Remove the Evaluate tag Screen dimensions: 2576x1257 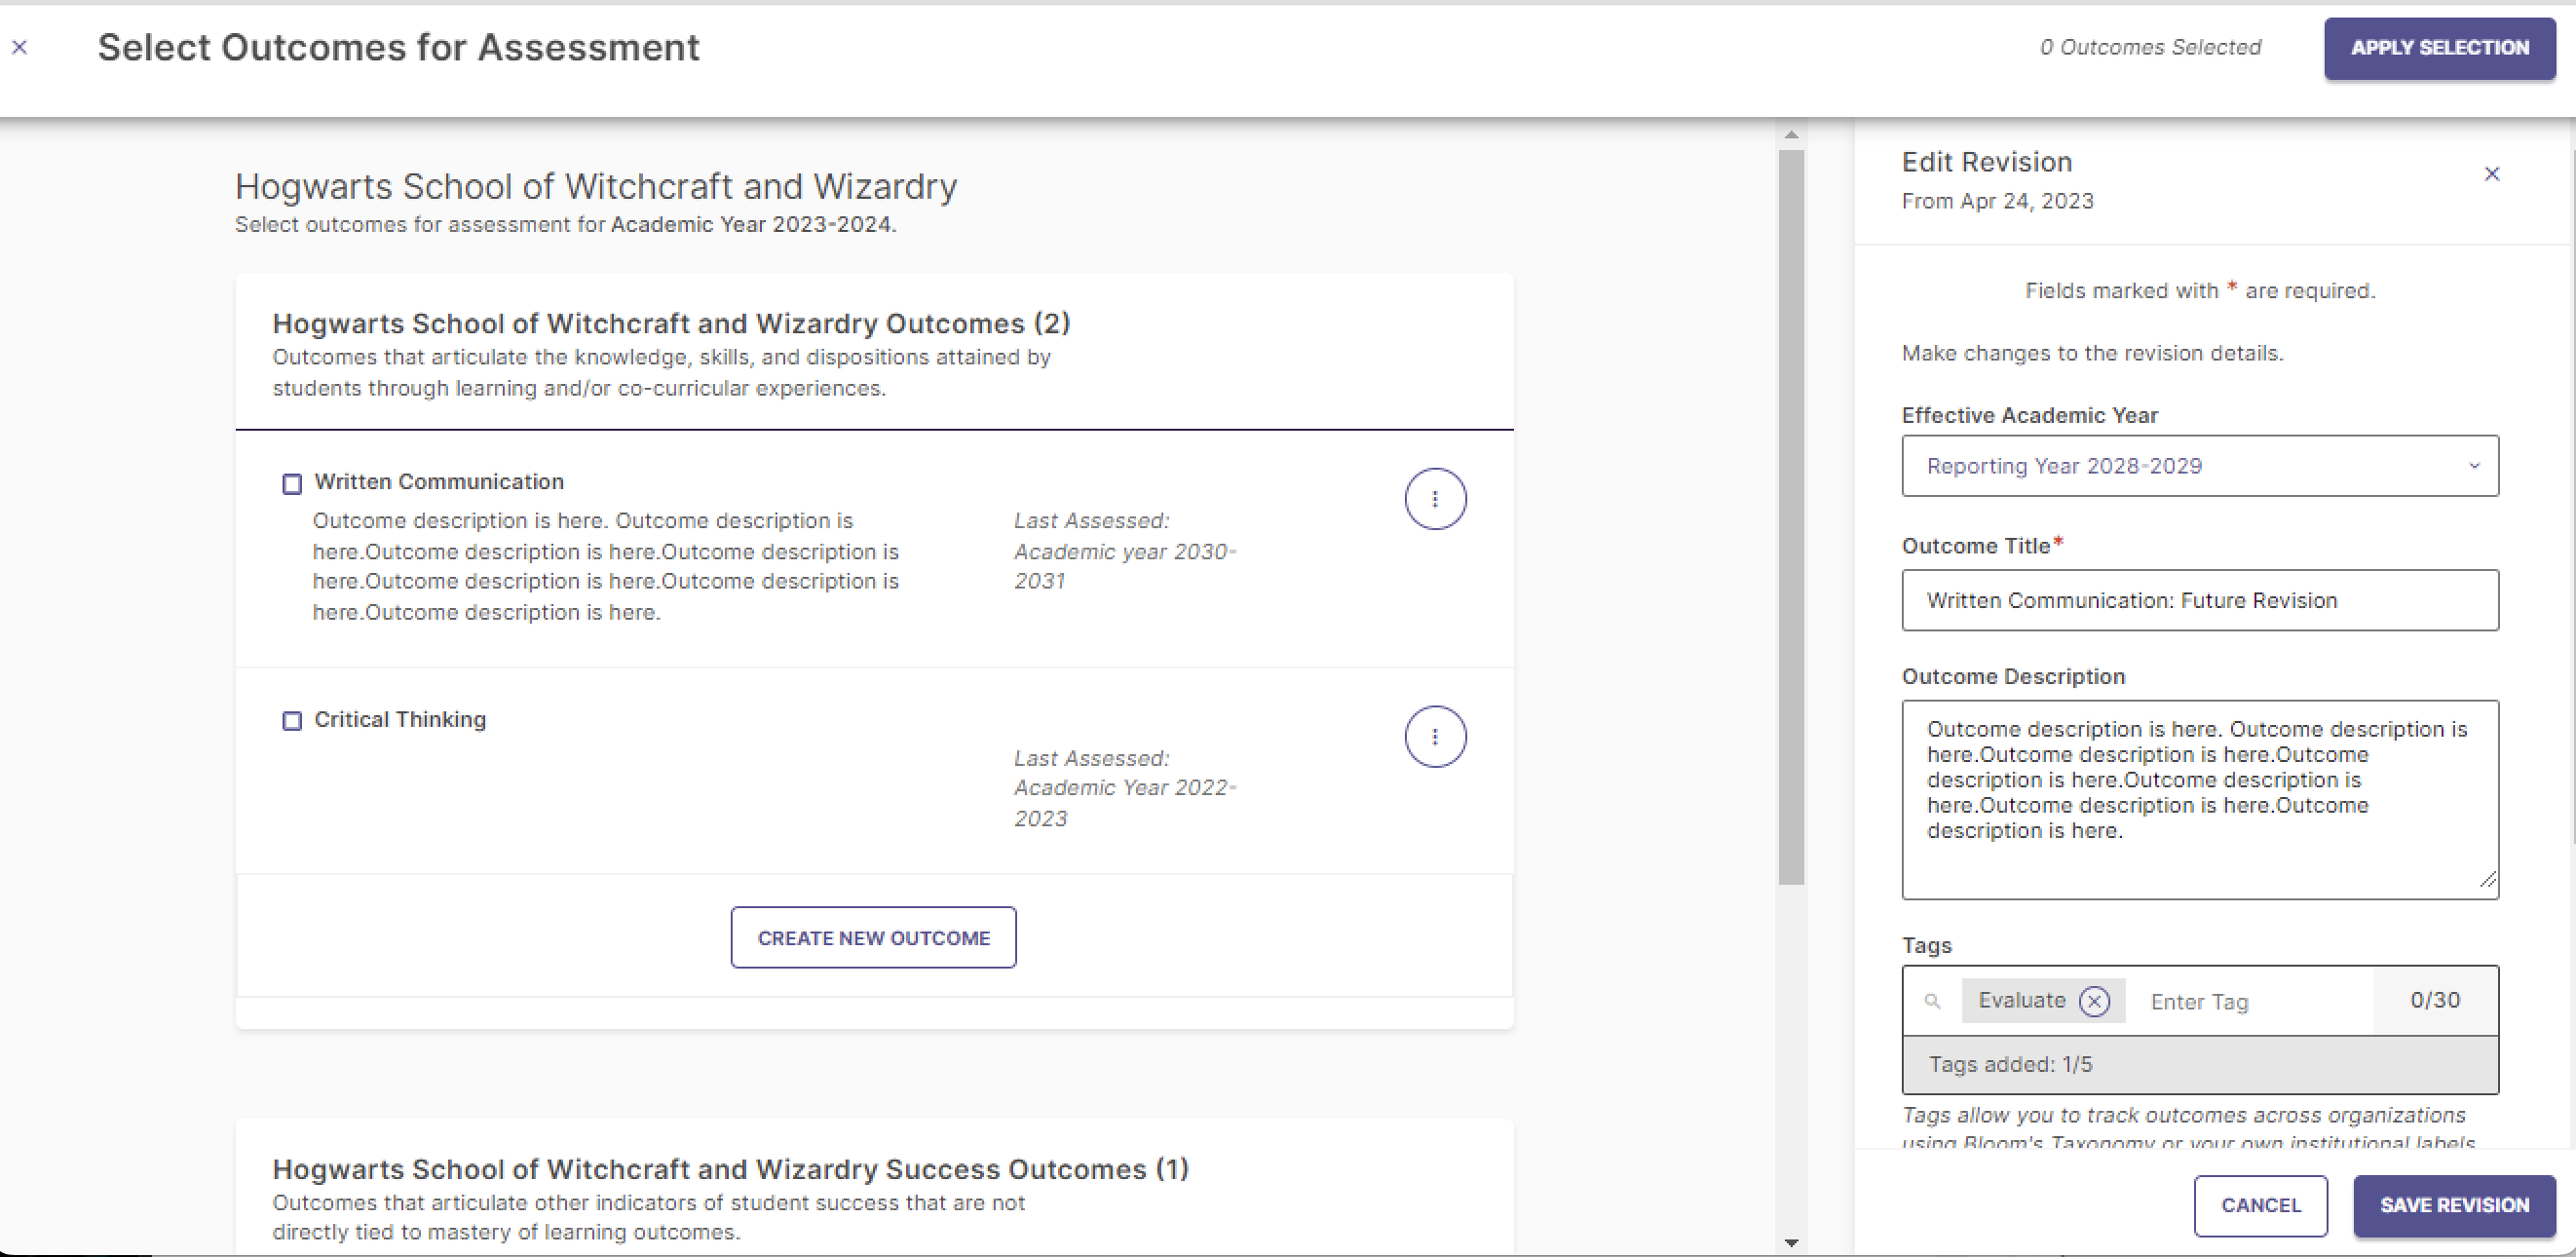click(x=2094, y=1001)
